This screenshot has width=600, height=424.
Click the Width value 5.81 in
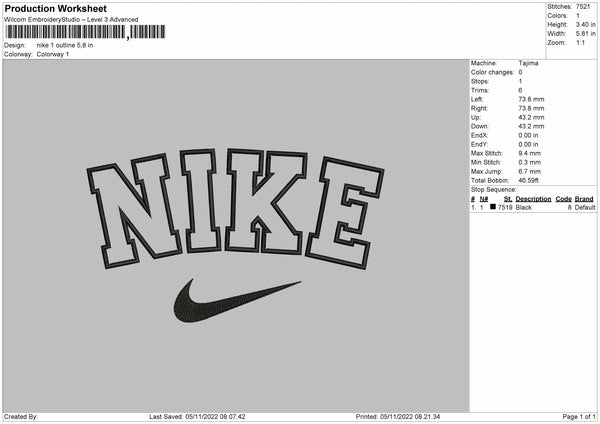coord(585,34)
